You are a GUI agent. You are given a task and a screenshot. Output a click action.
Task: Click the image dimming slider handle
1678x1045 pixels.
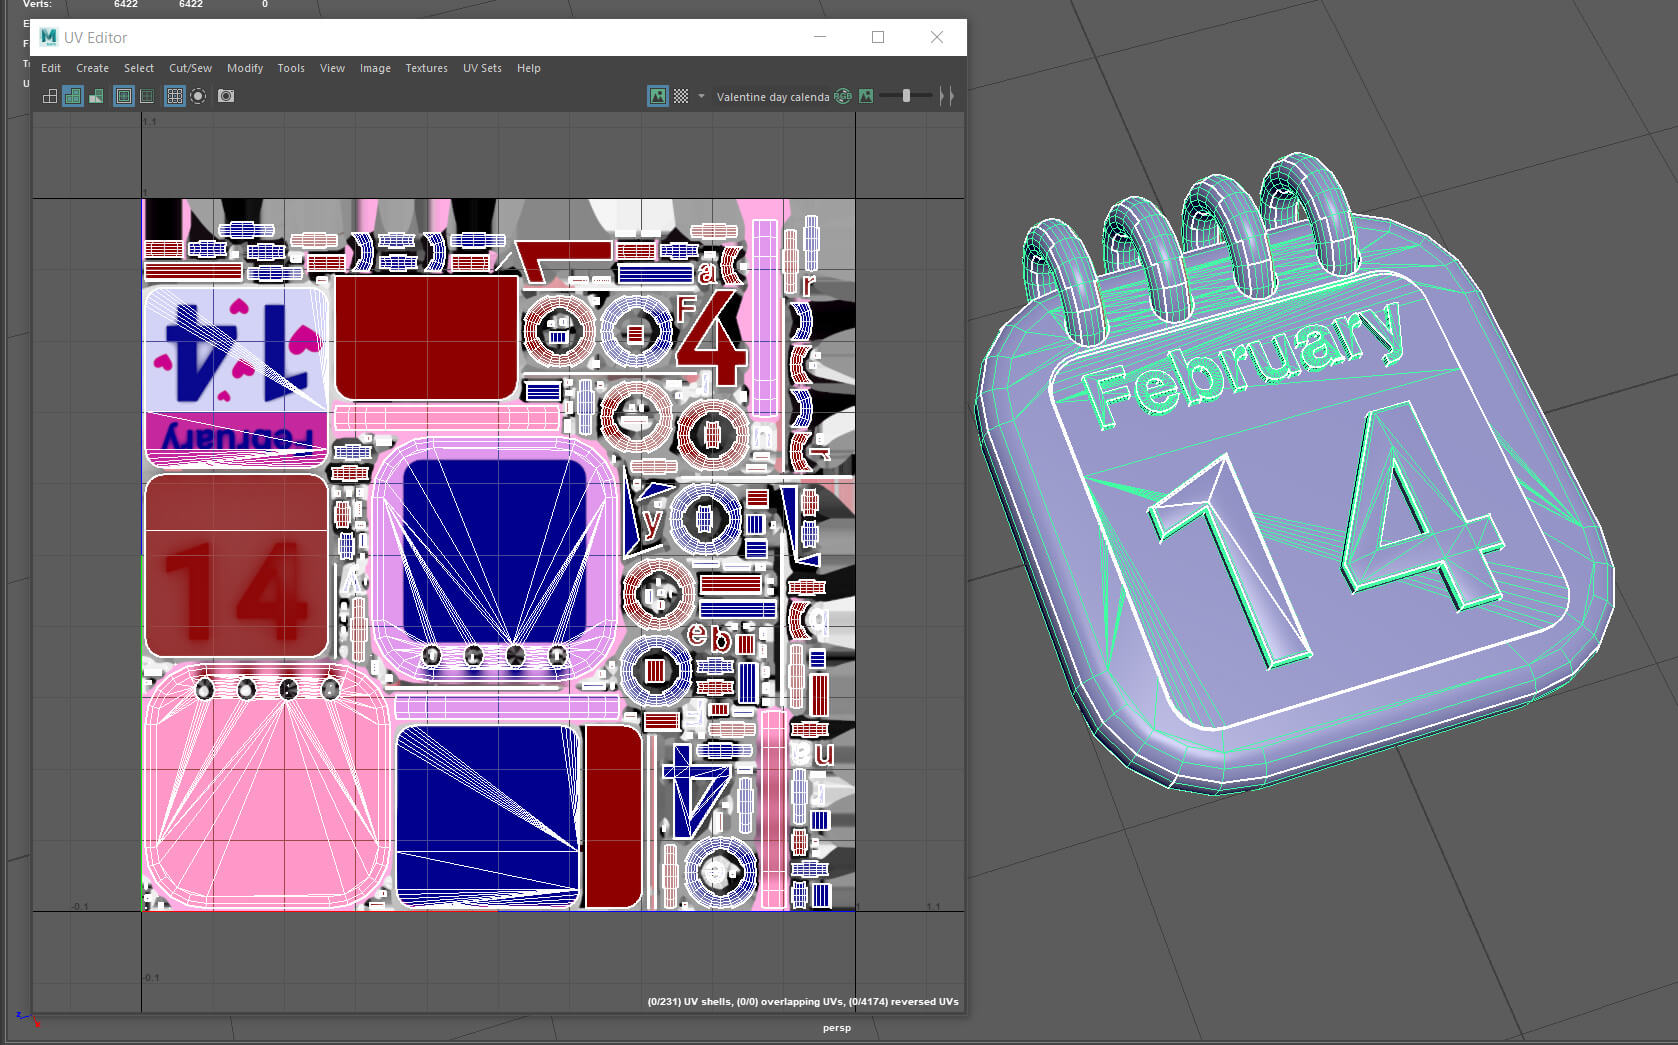click(906, 96)
